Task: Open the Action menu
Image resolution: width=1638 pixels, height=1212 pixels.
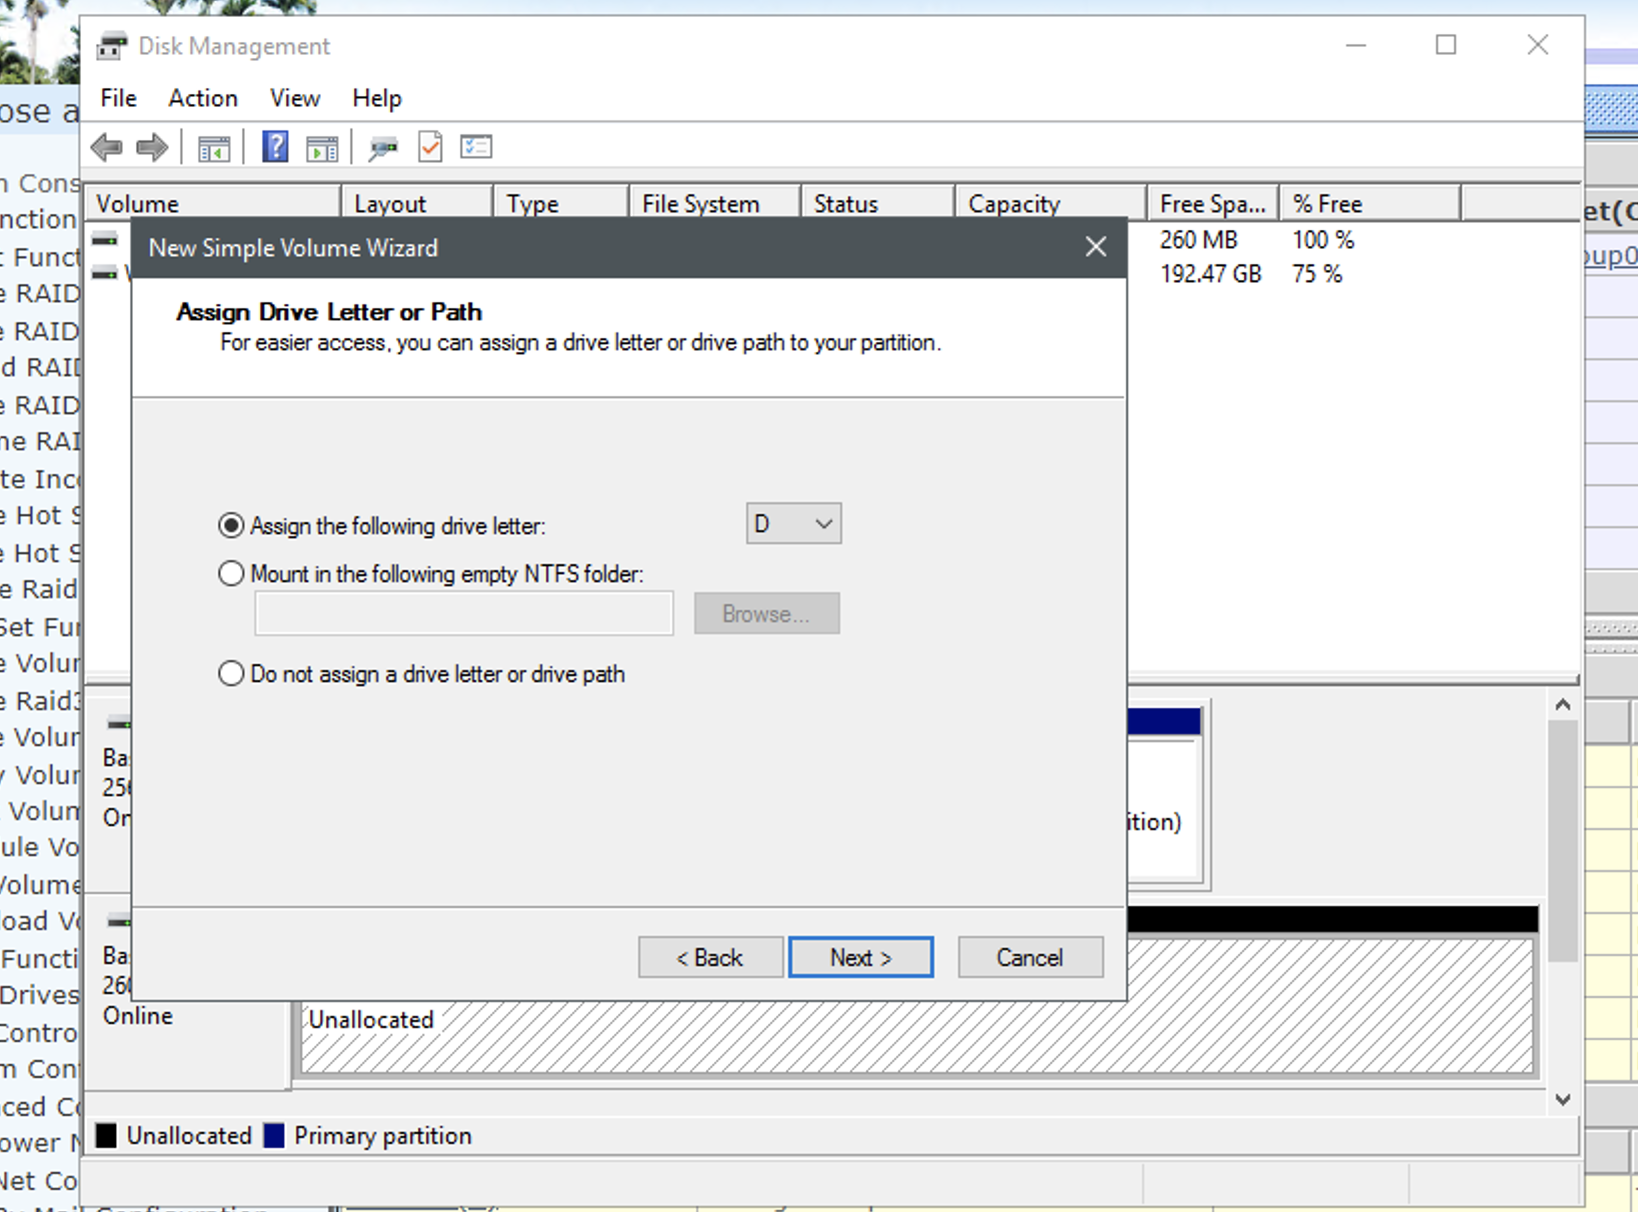Action: tap(203, 98)
